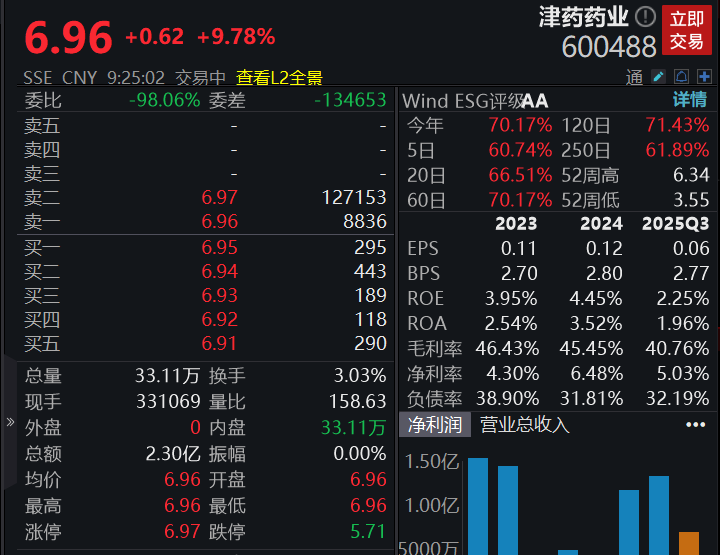Click the stock code 600488
Viewport: 720px width, 555px height.
pos(609,46)
